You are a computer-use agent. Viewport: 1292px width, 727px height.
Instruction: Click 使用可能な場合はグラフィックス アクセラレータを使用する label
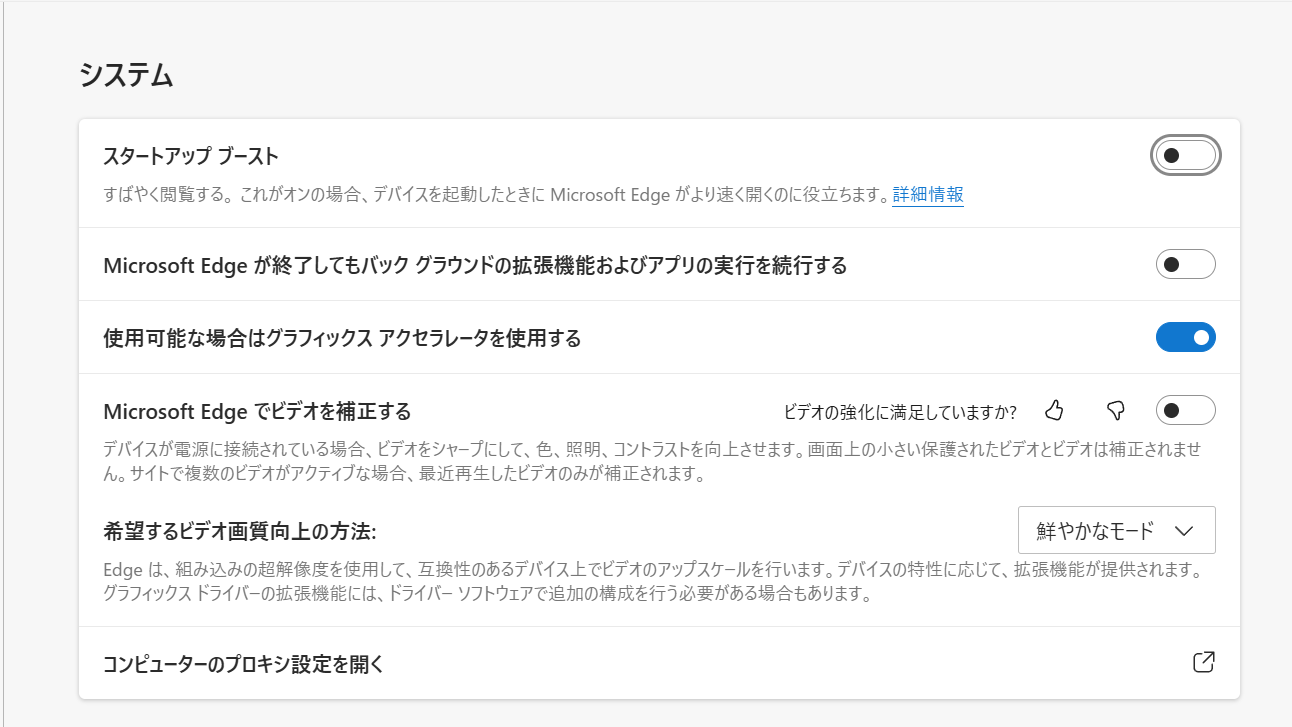[x=342, y=338]
